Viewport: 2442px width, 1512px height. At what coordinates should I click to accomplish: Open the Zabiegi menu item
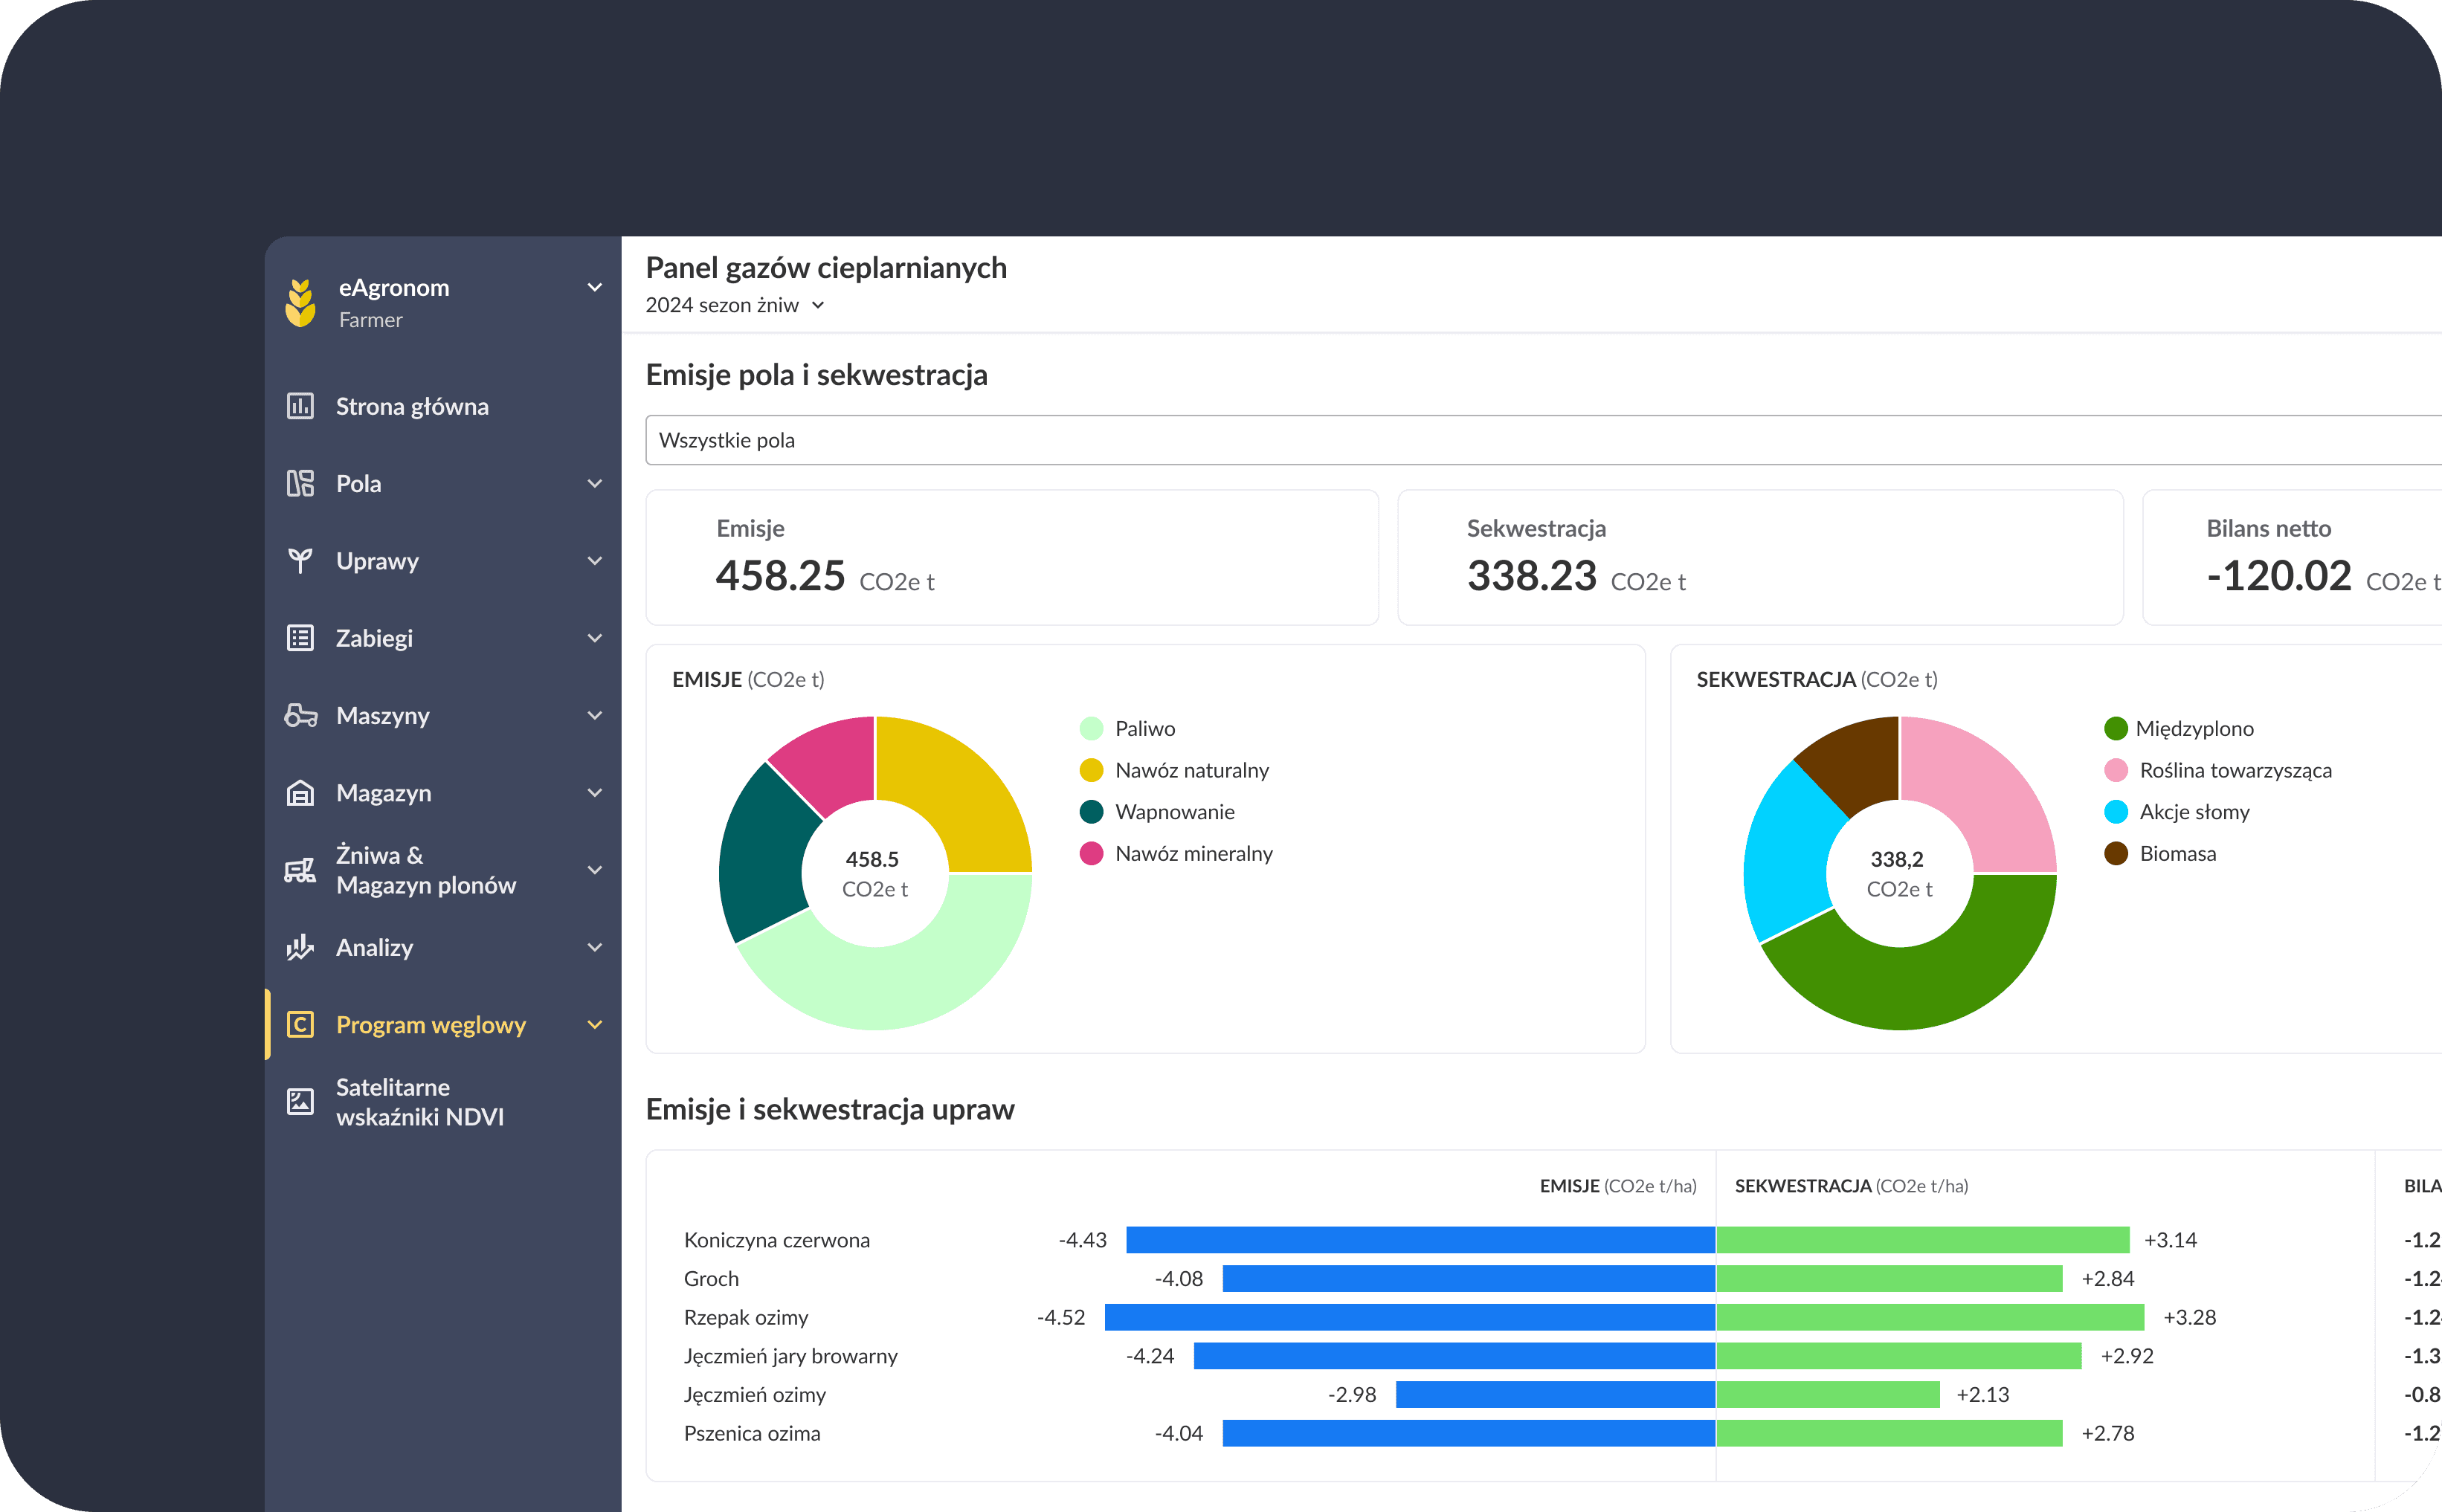(x=374, y=638)
